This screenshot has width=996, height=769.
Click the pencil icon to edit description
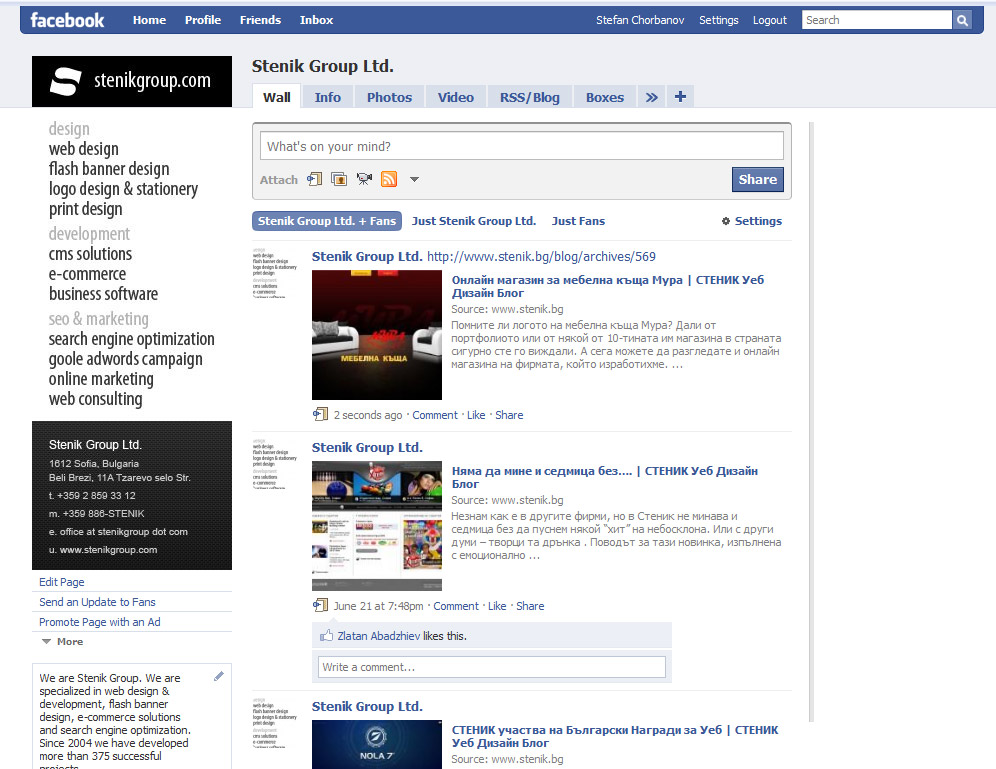click(219, 676)
